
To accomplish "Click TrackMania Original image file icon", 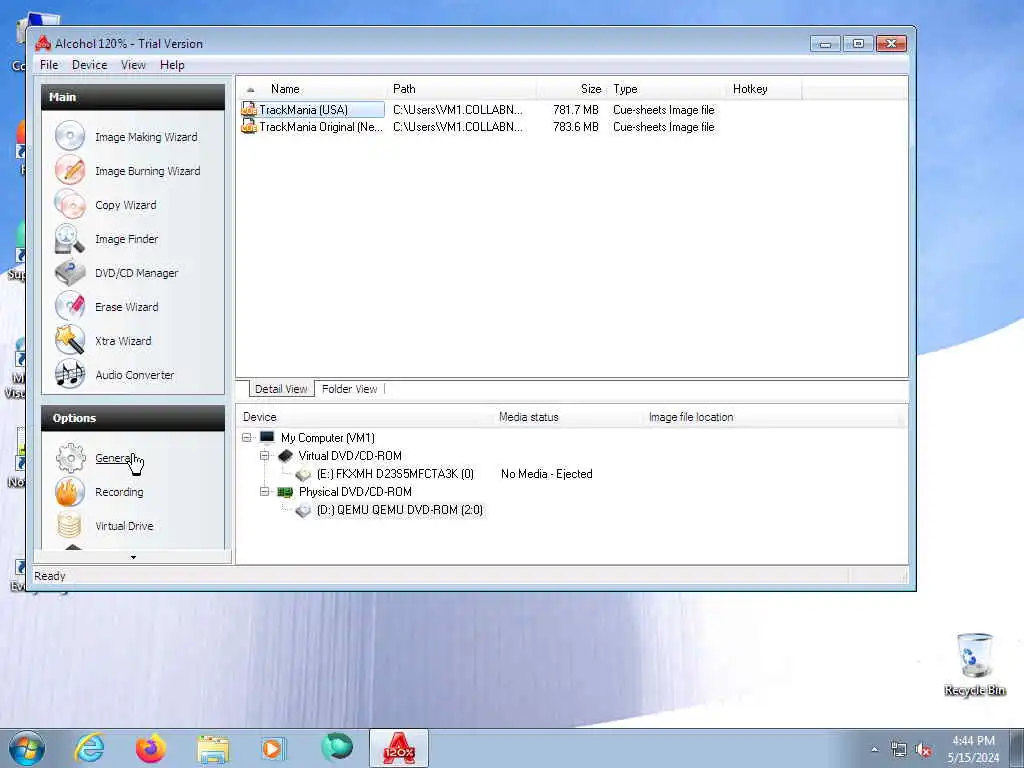I will [x=249, y=127].
